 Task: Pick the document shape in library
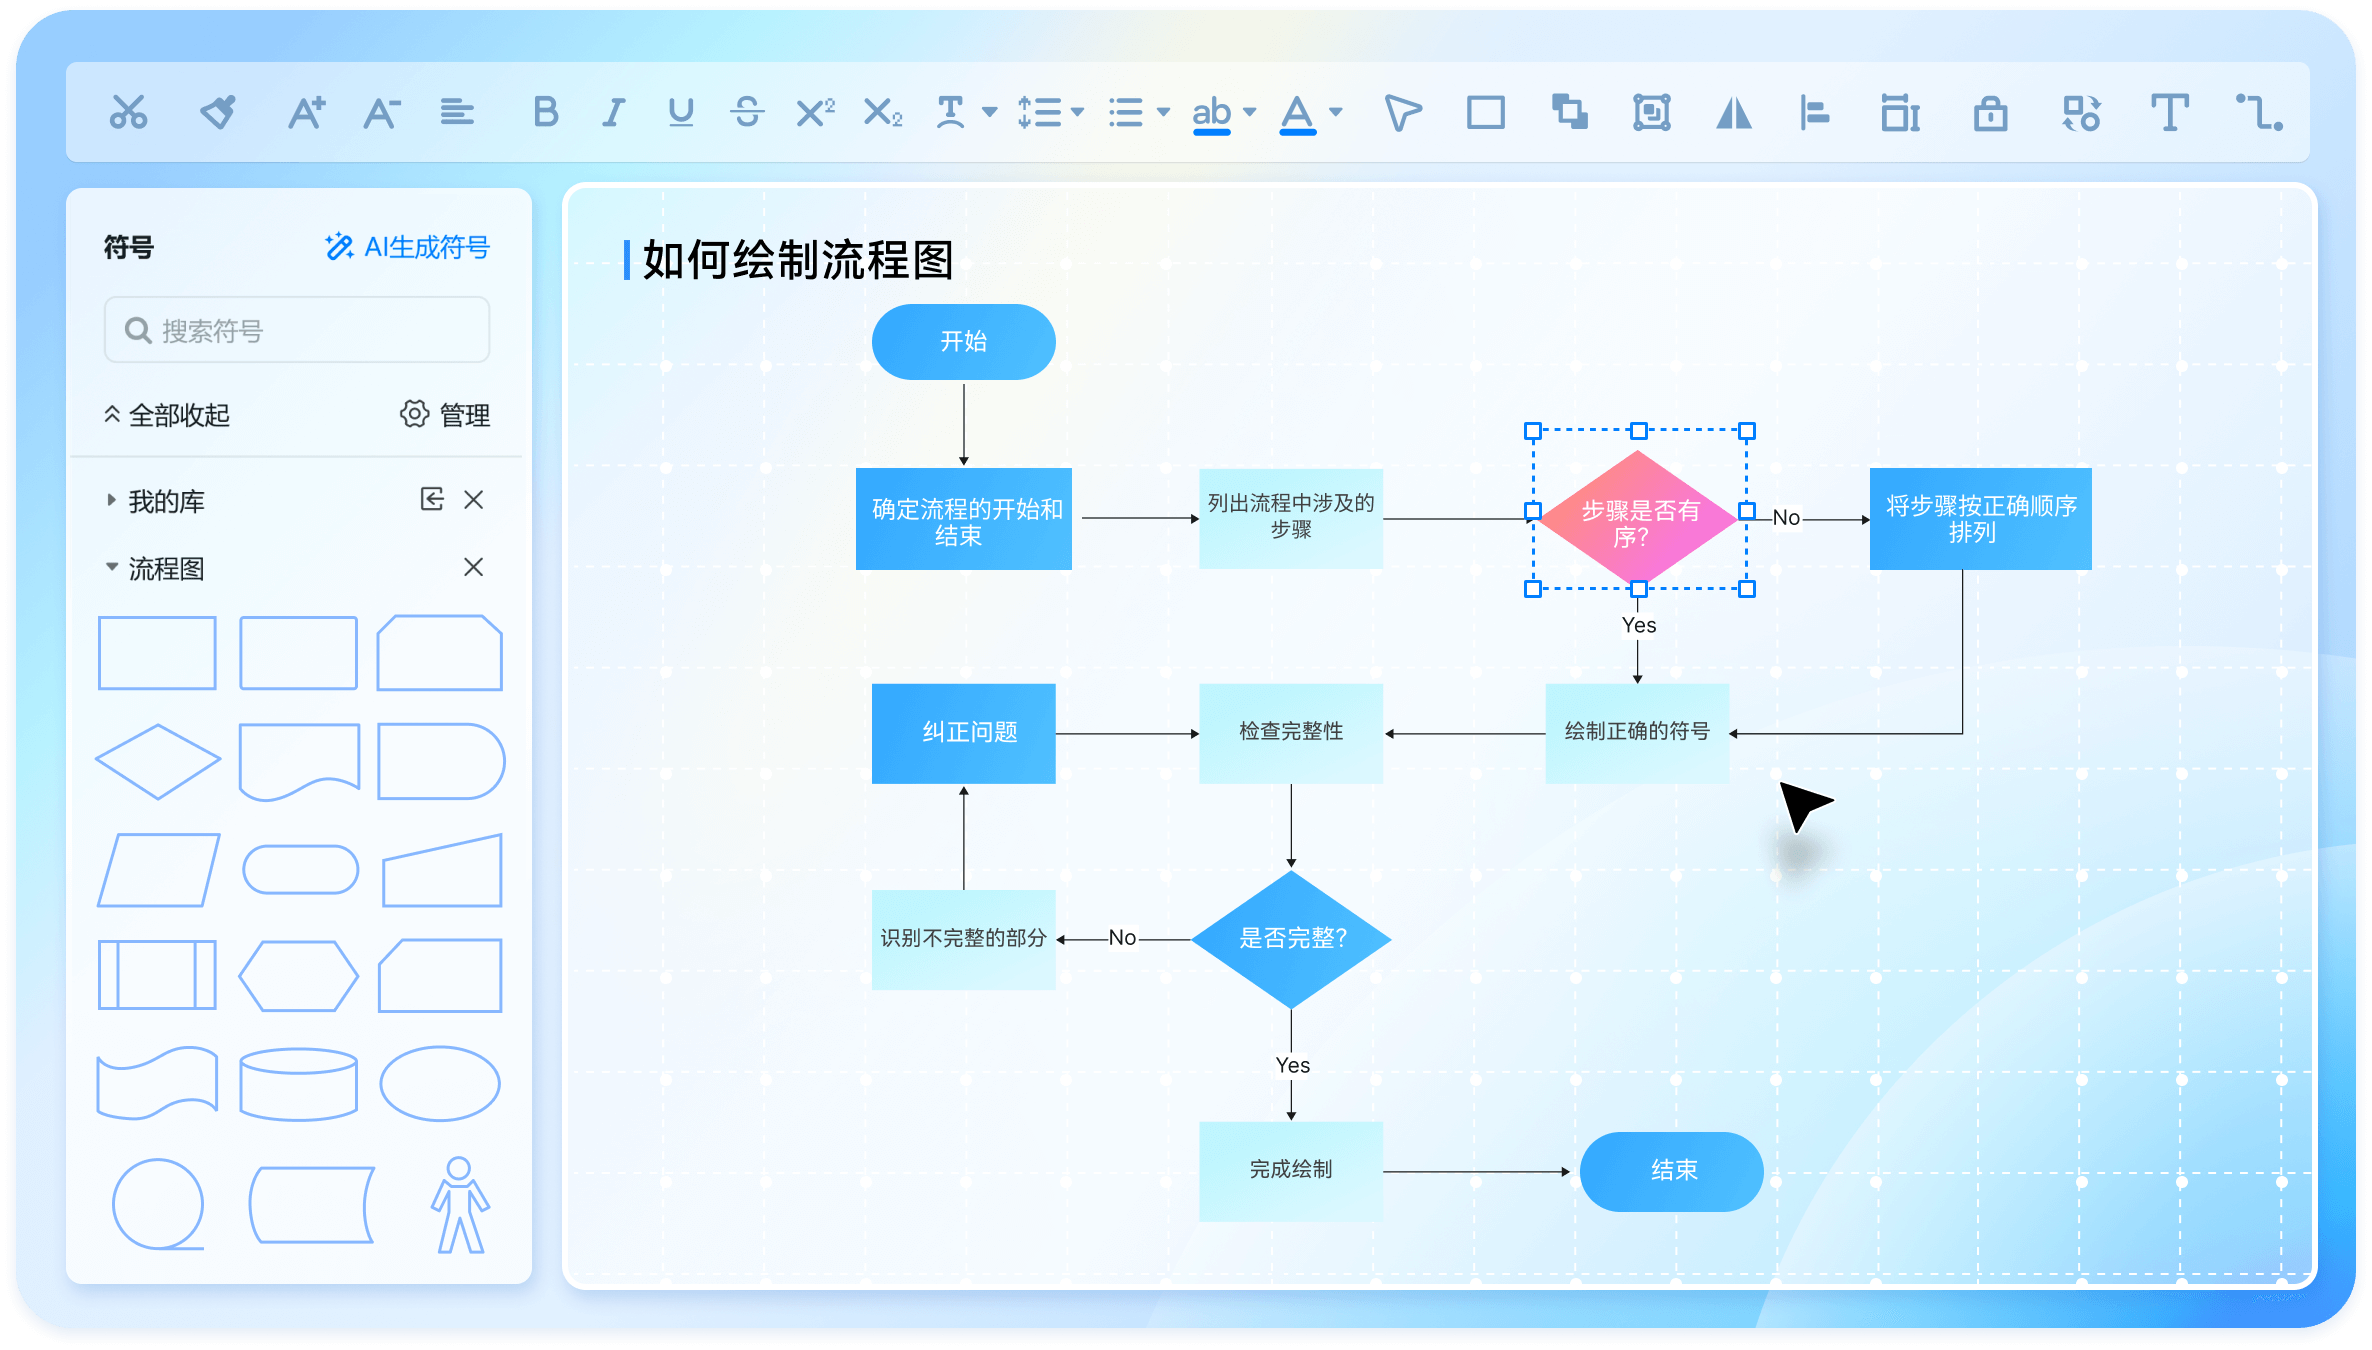click(x=299, y=762)
